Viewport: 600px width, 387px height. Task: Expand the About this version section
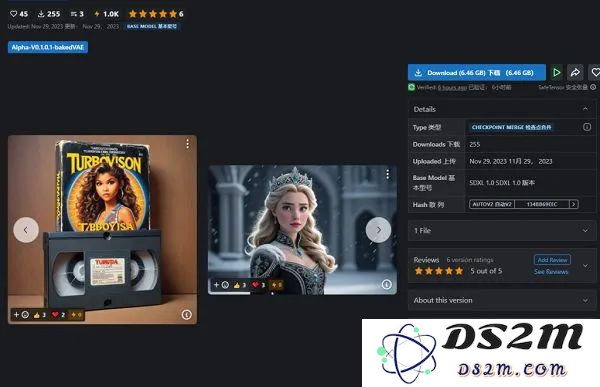[502, 300]
